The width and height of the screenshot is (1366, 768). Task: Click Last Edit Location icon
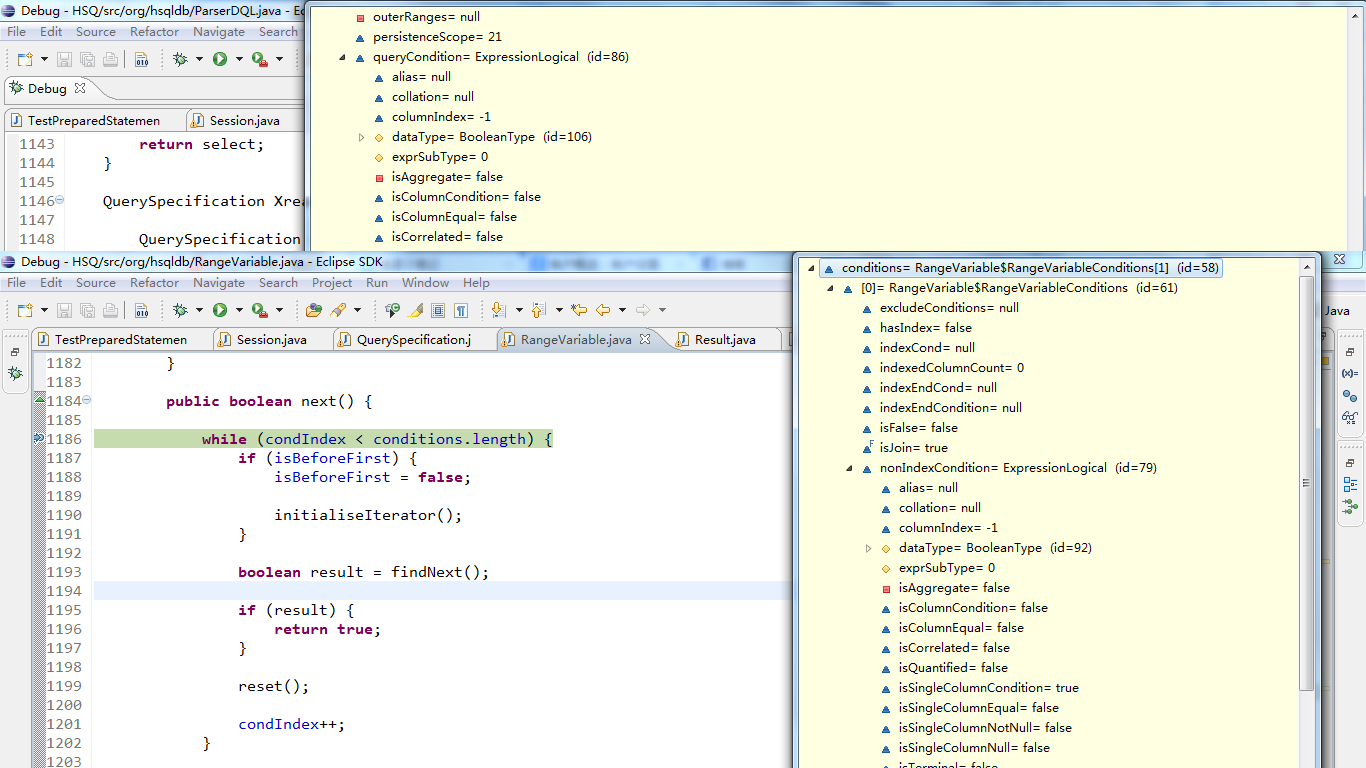pyautogui.click(x=578, y=310)
